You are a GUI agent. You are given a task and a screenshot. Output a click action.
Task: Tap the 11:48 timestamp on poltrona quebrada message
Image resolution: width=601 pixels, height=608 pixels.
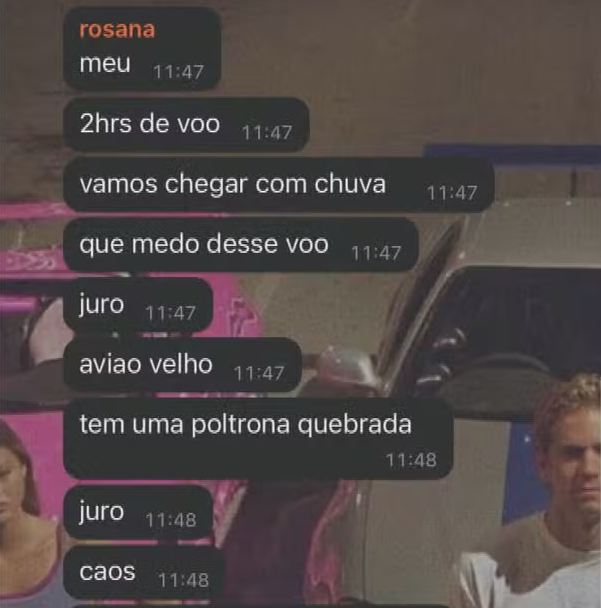pos(411,460)
